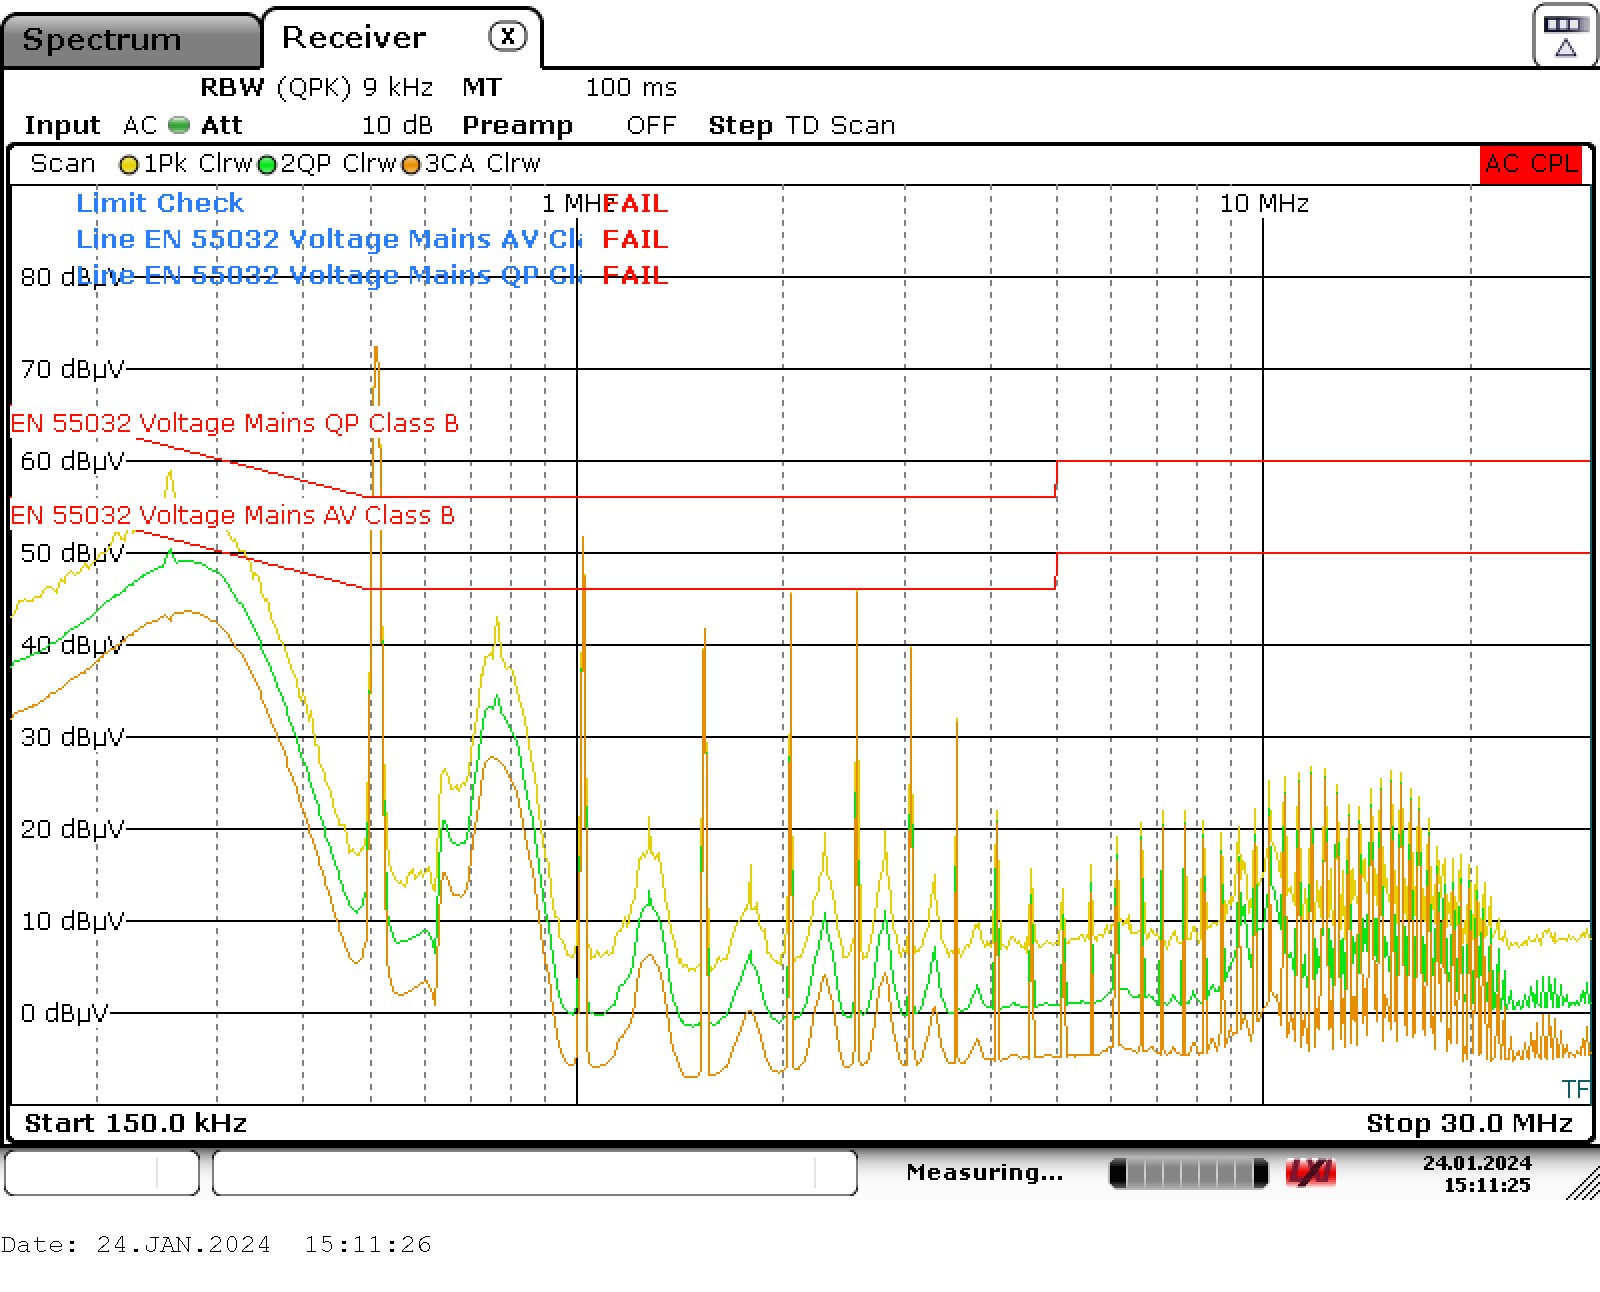
Task: Switch to the Spectrum tab
Action: 102,40
